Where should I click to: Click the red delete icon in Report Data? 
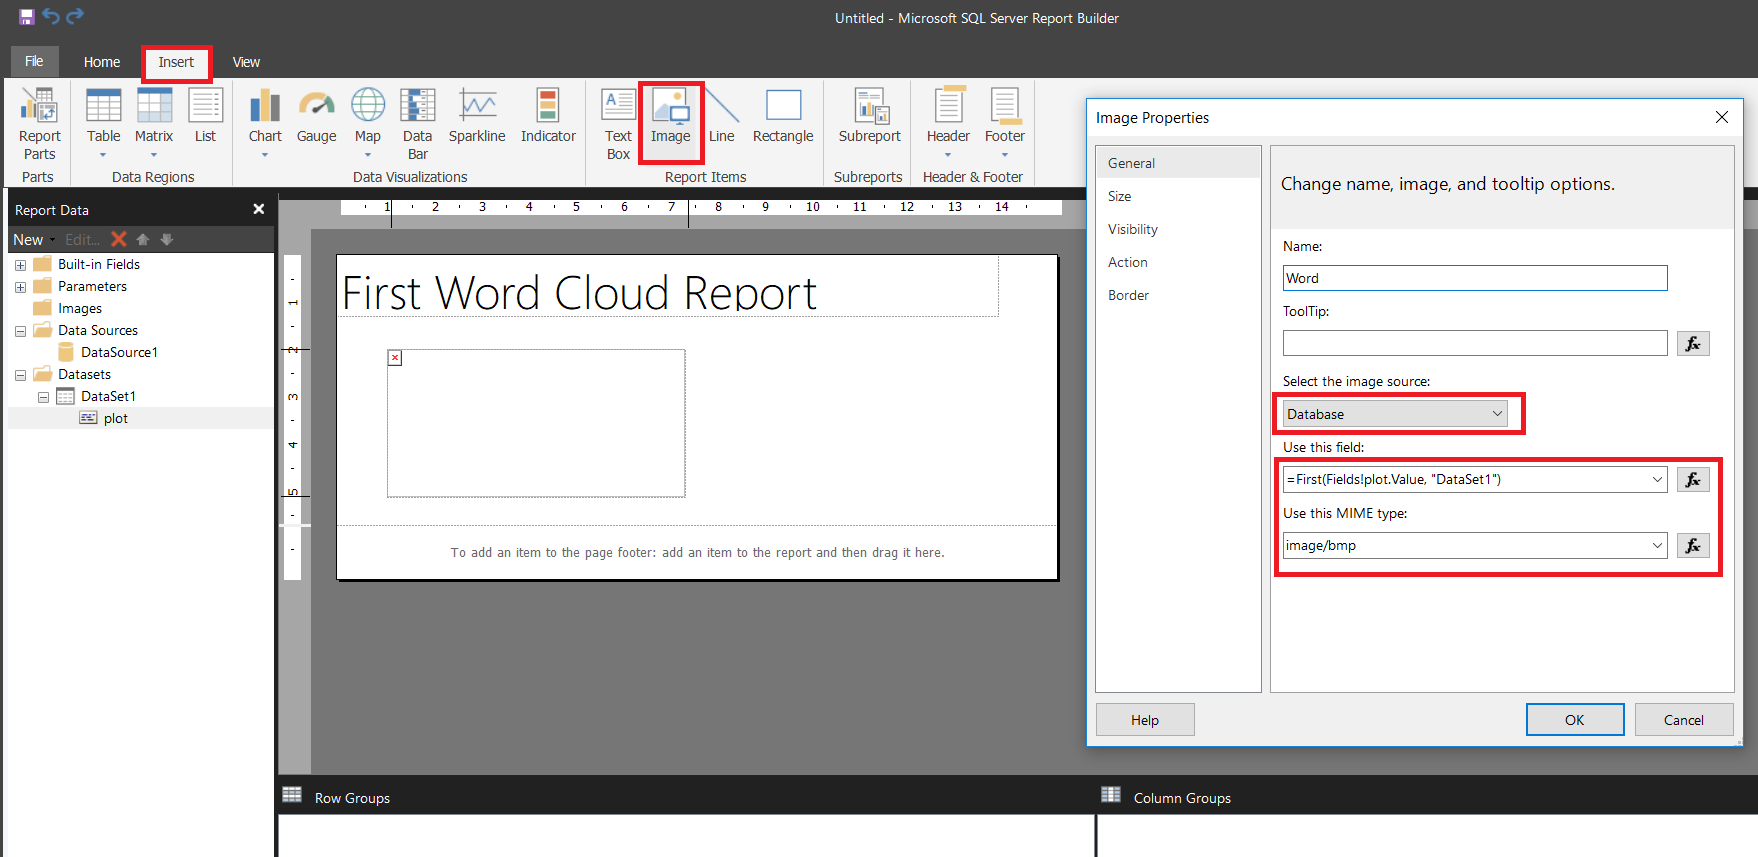(119, 239)
